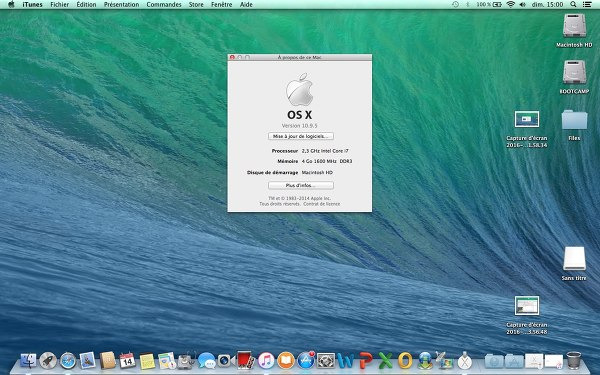Open Boot Camp Assistant in Dock
This screenshot has height=375, width=600.
coord(444,360)
